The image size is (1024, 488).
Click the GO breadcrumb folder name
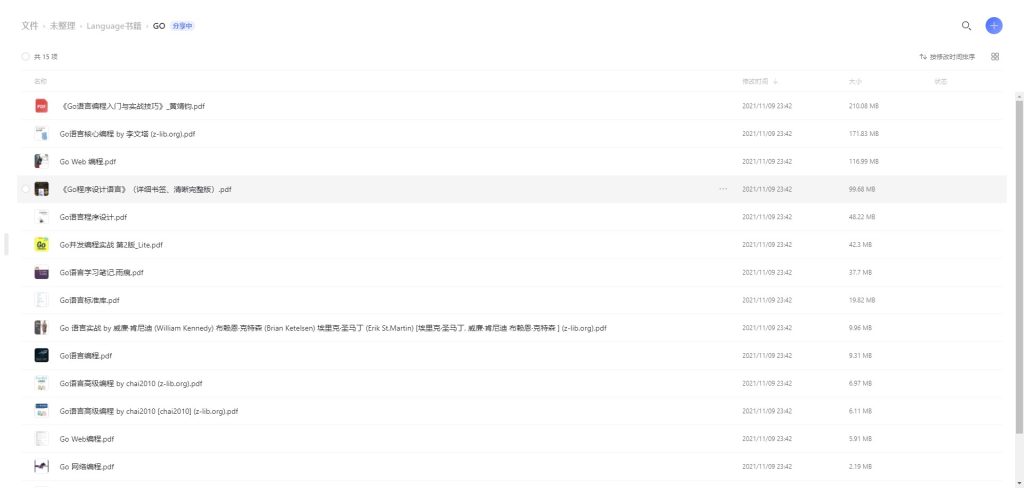coord(159,26)
